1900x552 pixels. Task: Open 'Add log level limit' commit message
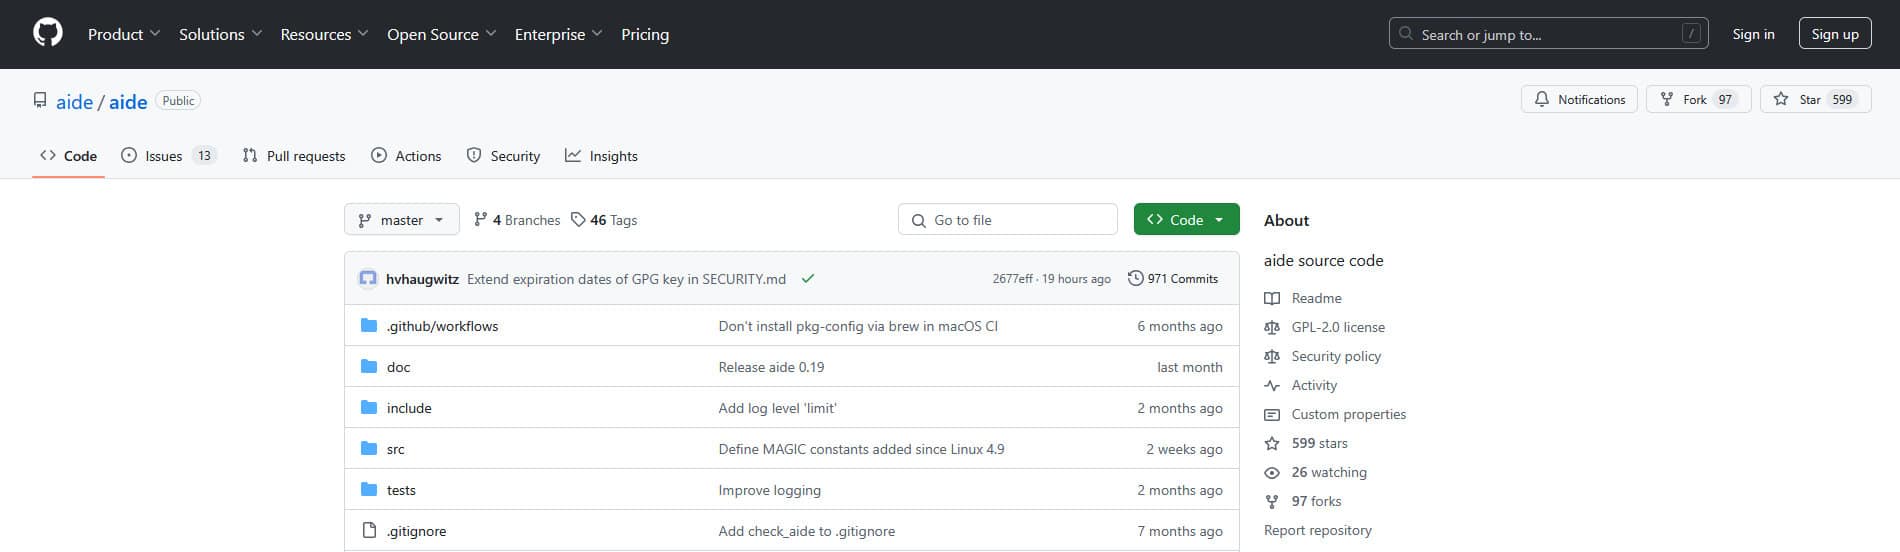[x=777, y=408]
